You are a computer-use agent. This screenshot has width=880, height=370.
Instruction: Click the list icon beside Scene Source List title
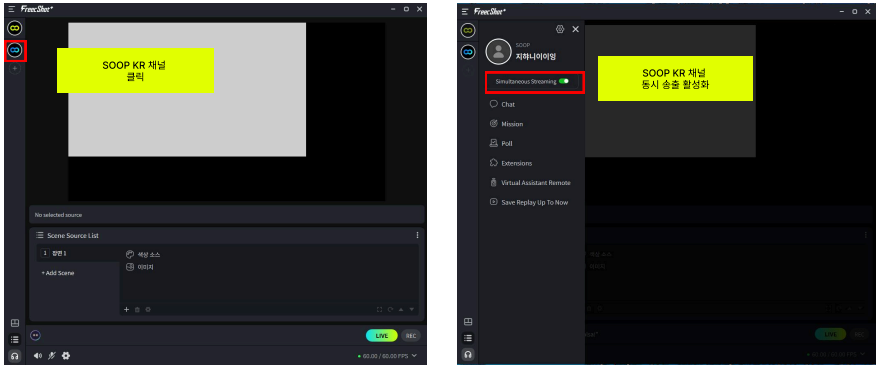click(40, 235)
